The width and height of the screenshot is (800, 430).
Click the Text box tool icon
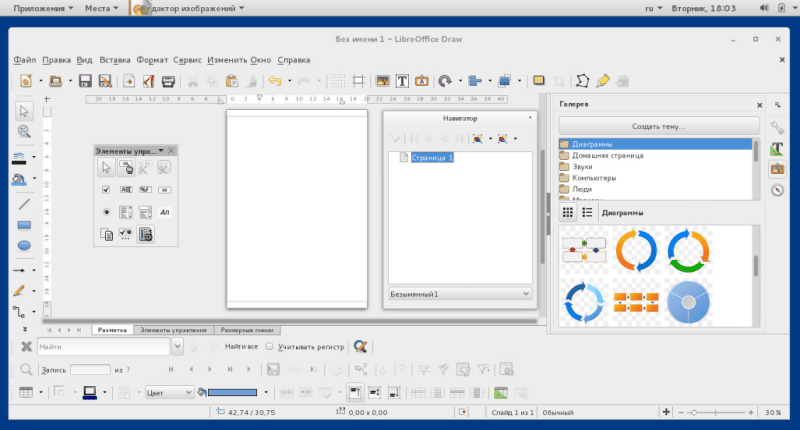pos(403,81)
